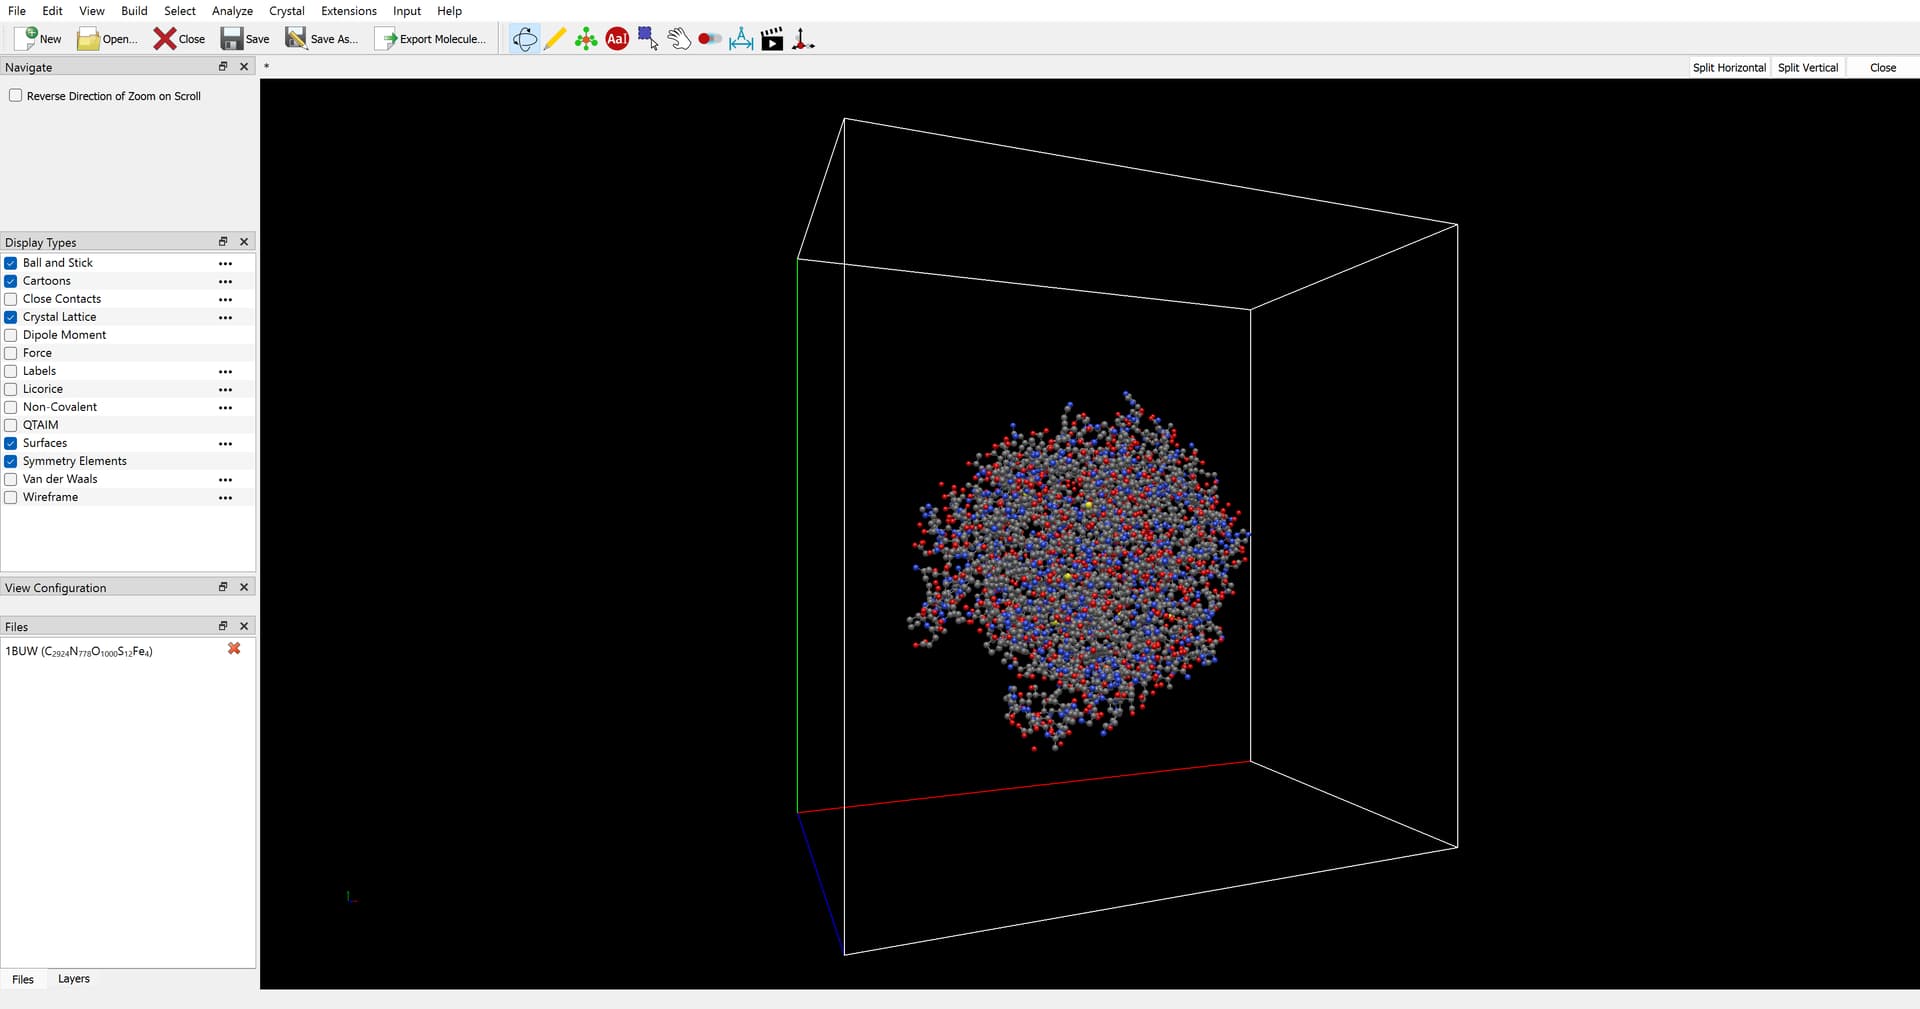Select the Draw pencil tool
1920x1009 pixels.
click(x=555, y=39)
